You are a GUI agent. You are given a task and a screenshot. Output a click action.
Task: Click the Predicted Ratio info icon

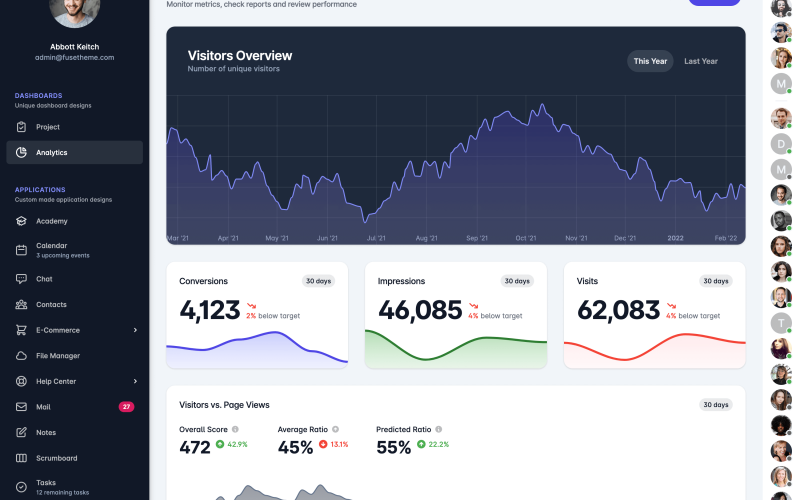(438, 429)
